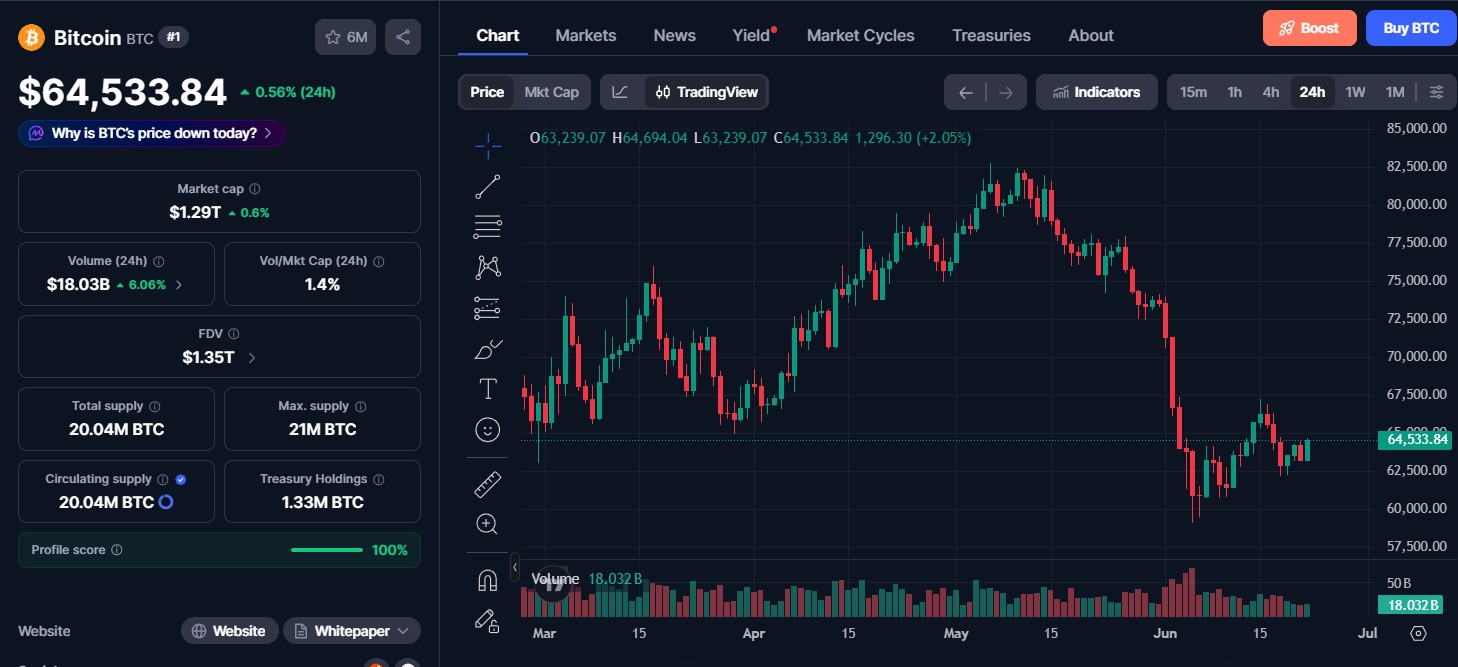This screenshot has width=1458, height=667.
Task: Show info for Treasury Holdings
Action: (x=379, y=480)
